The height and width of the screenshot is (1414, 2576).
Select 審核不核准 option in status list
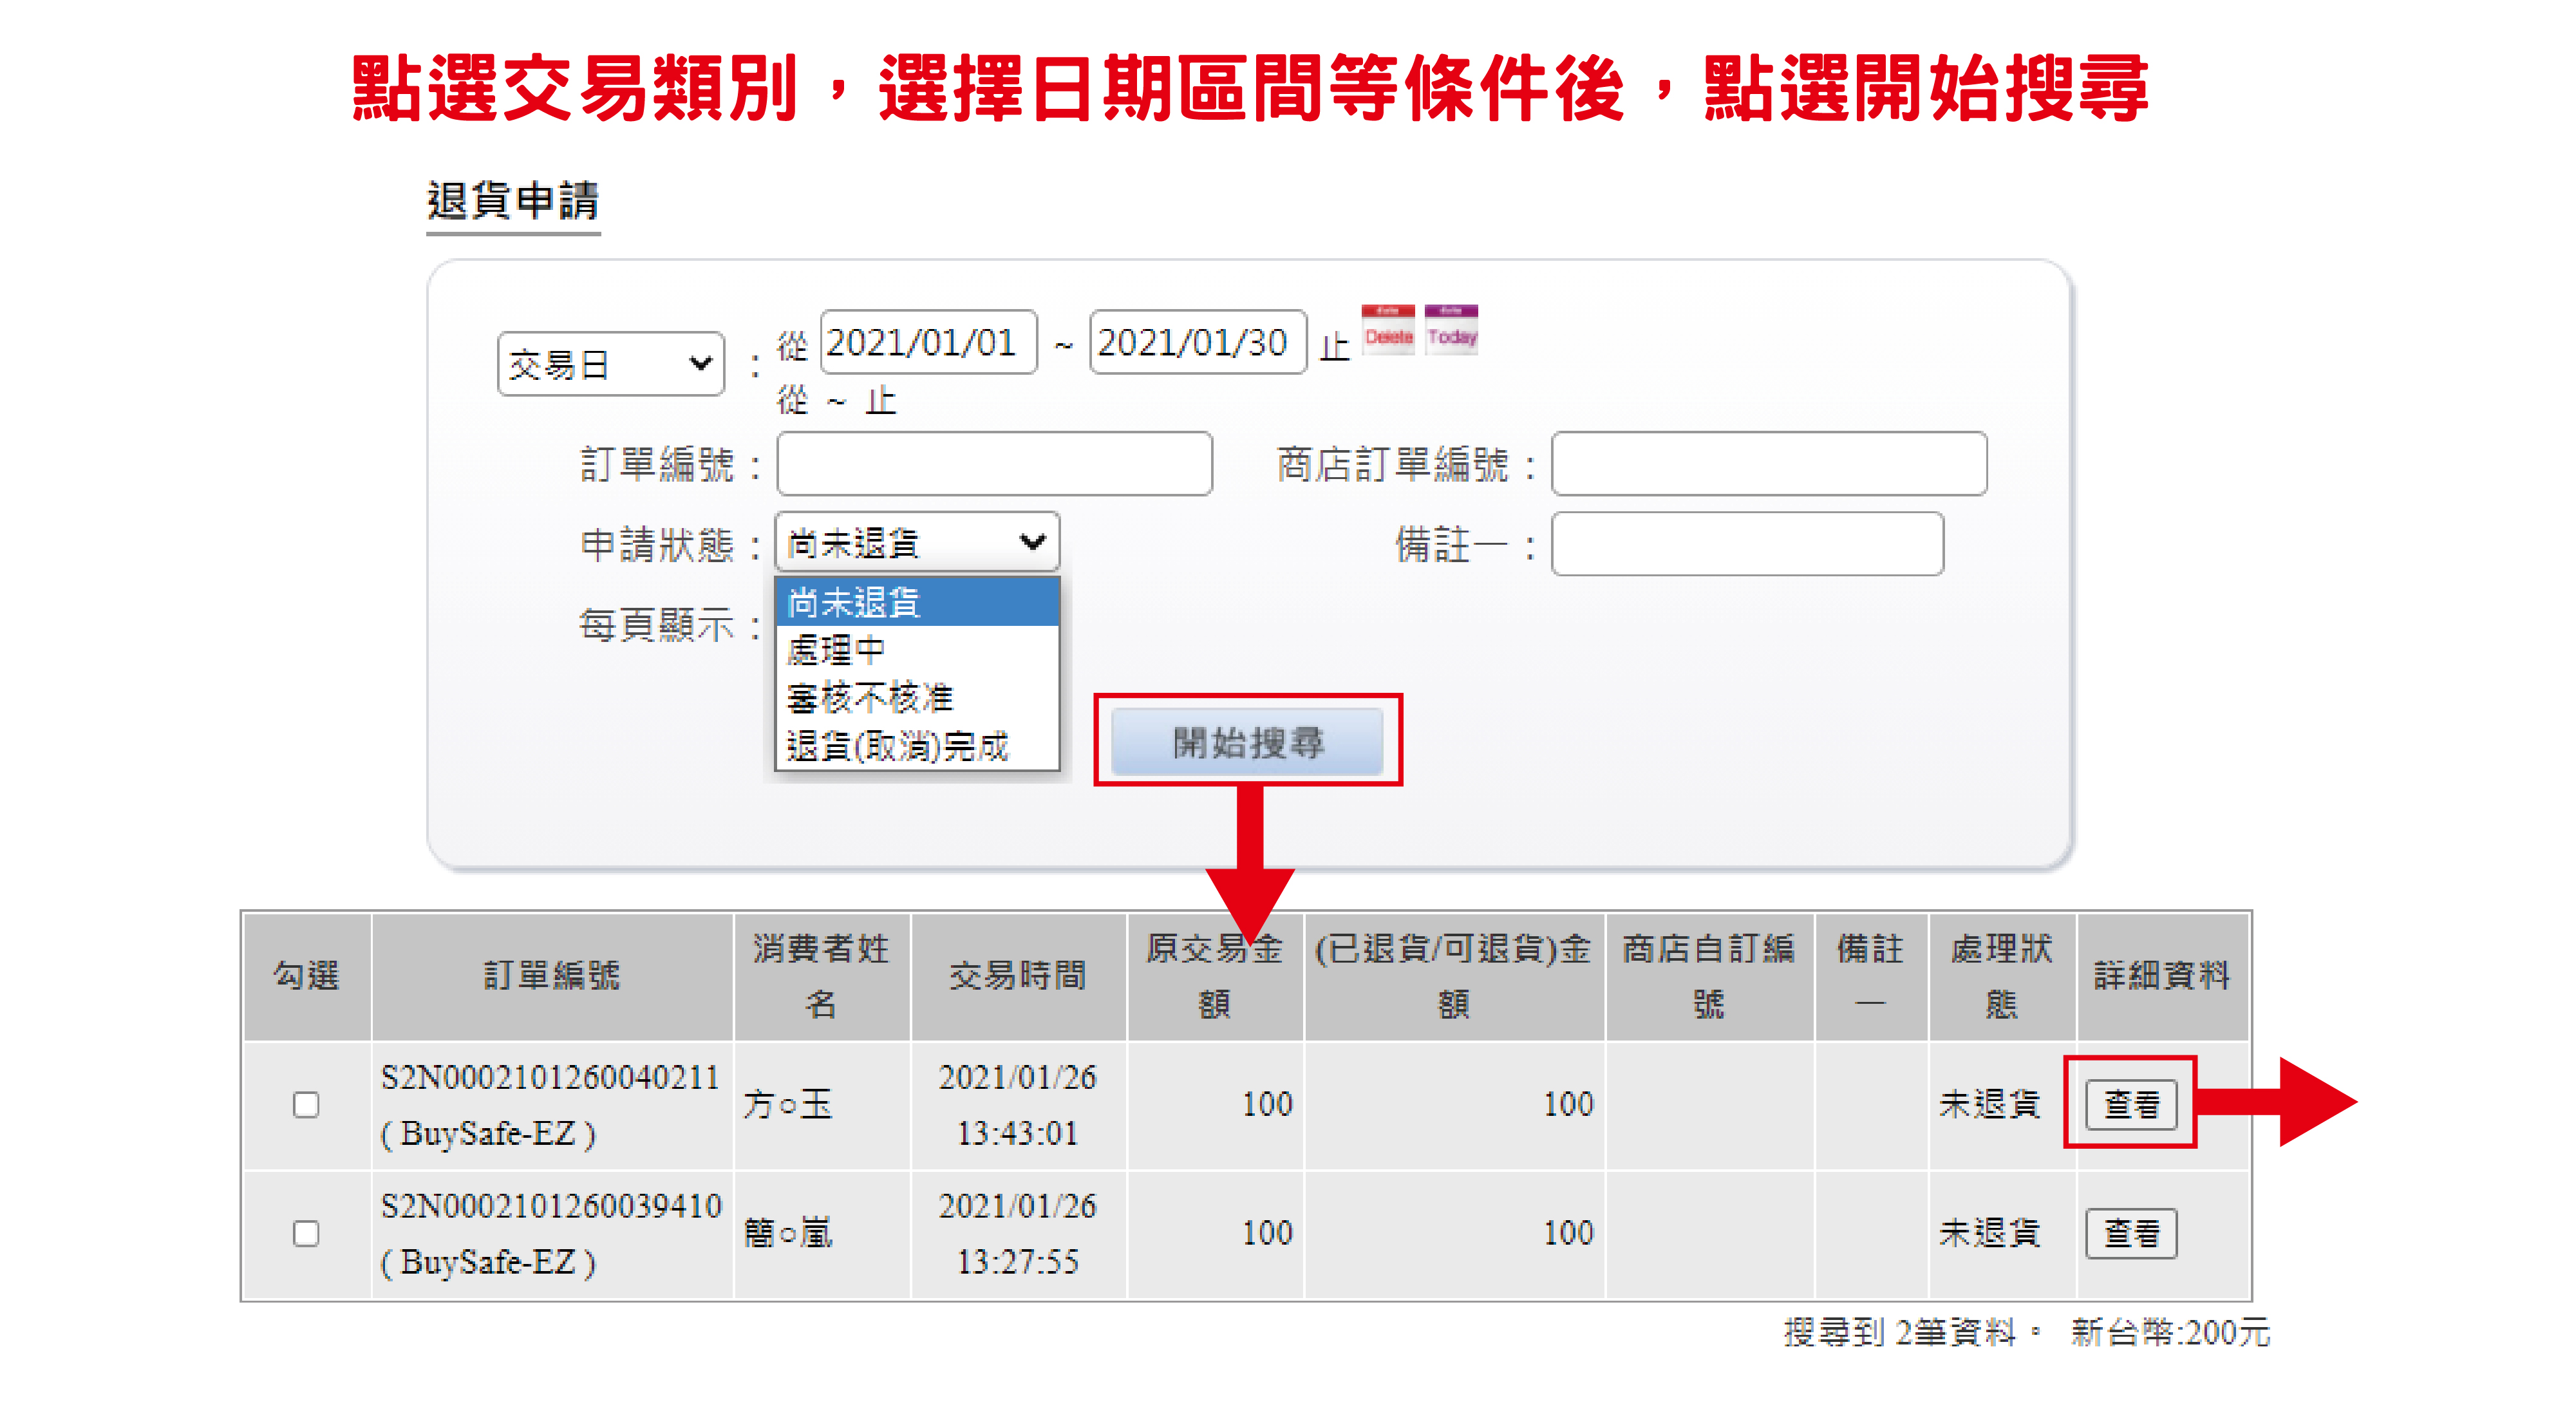pos(917,697)
